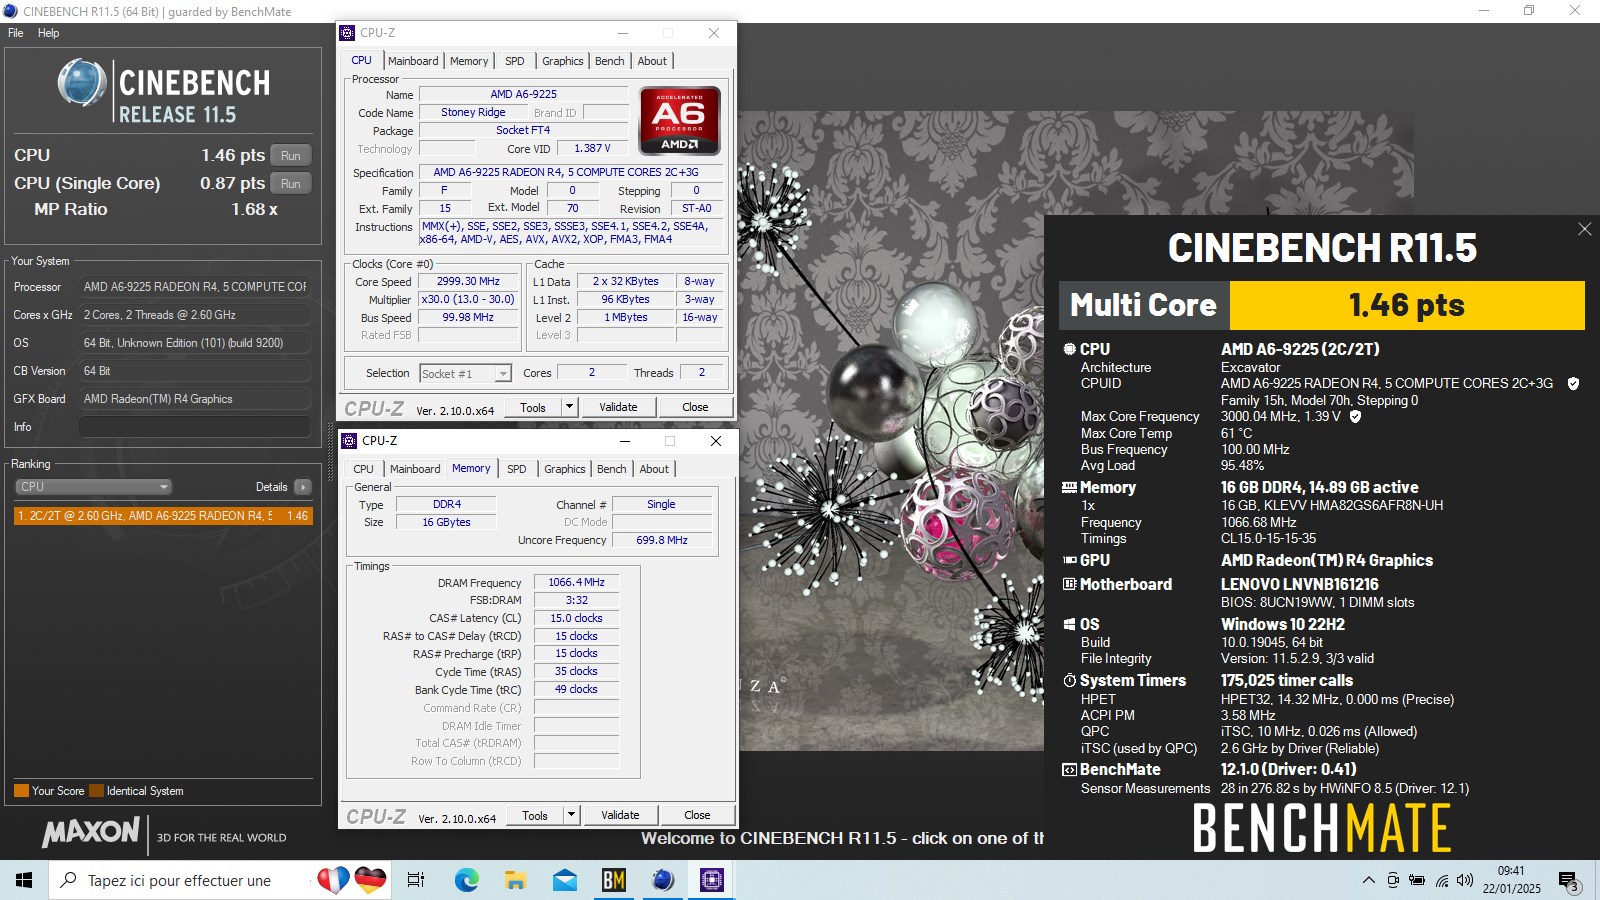Screen dimensions: 1600x900
Task: Open Task View on the taskbar
Action: point(416,880)
